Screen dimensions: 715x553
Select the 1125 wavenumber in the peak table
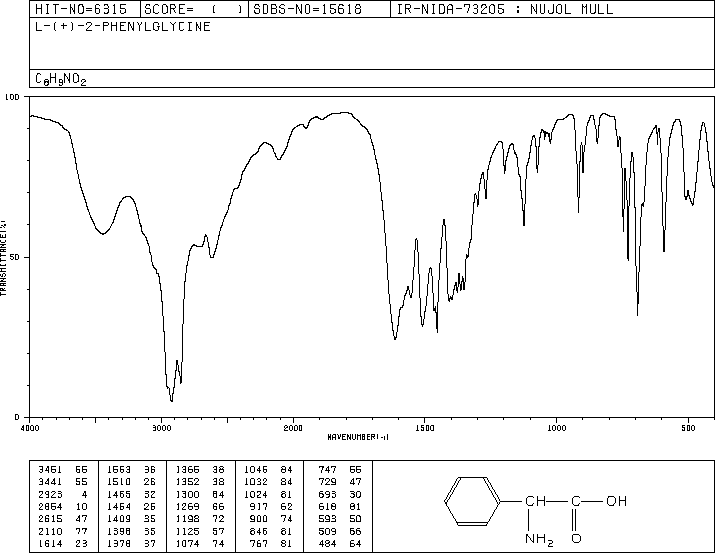tap(187, 532)
